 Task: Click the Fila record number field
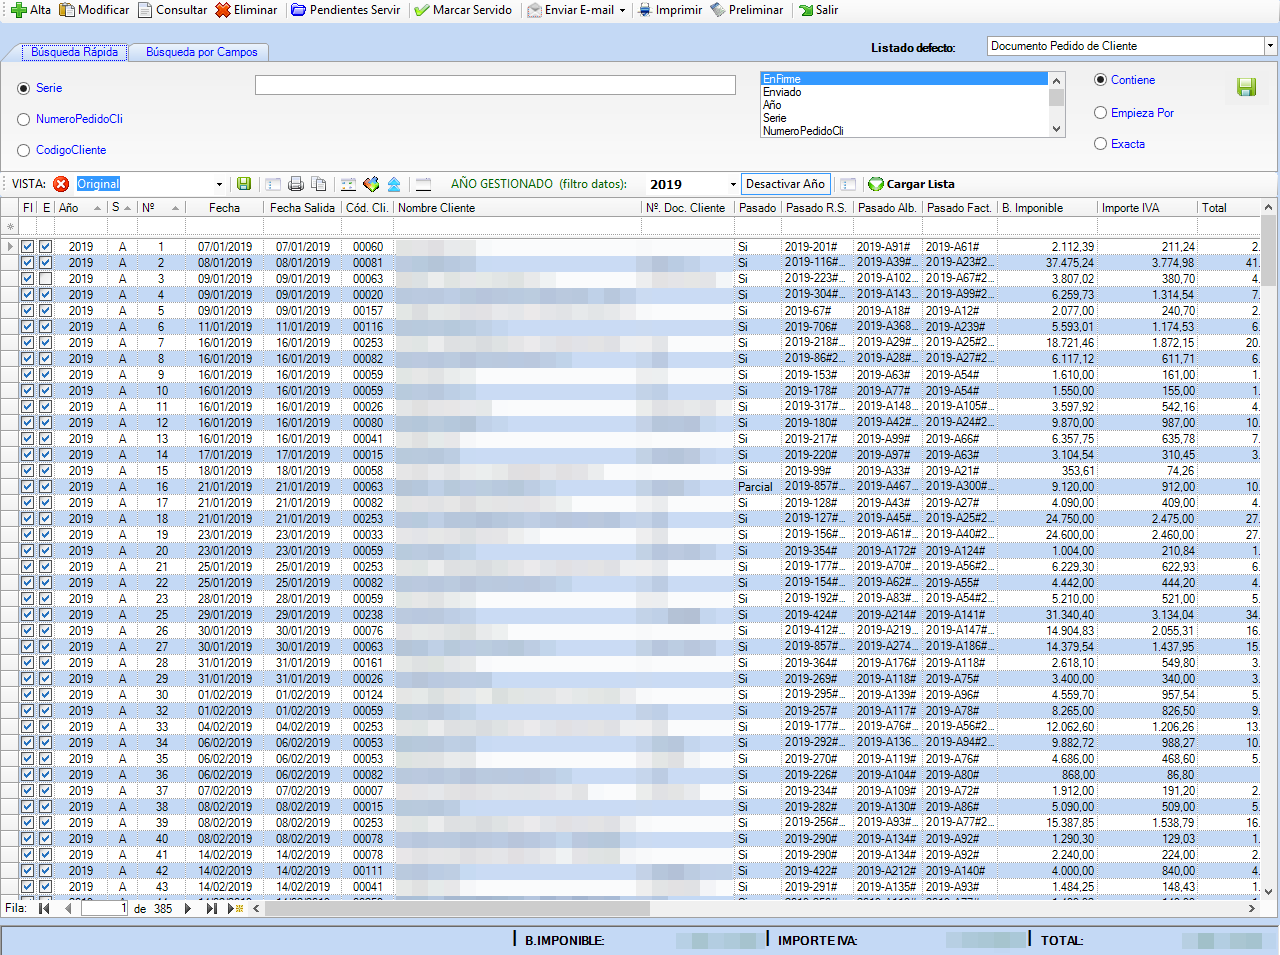(x=104, y=909)
